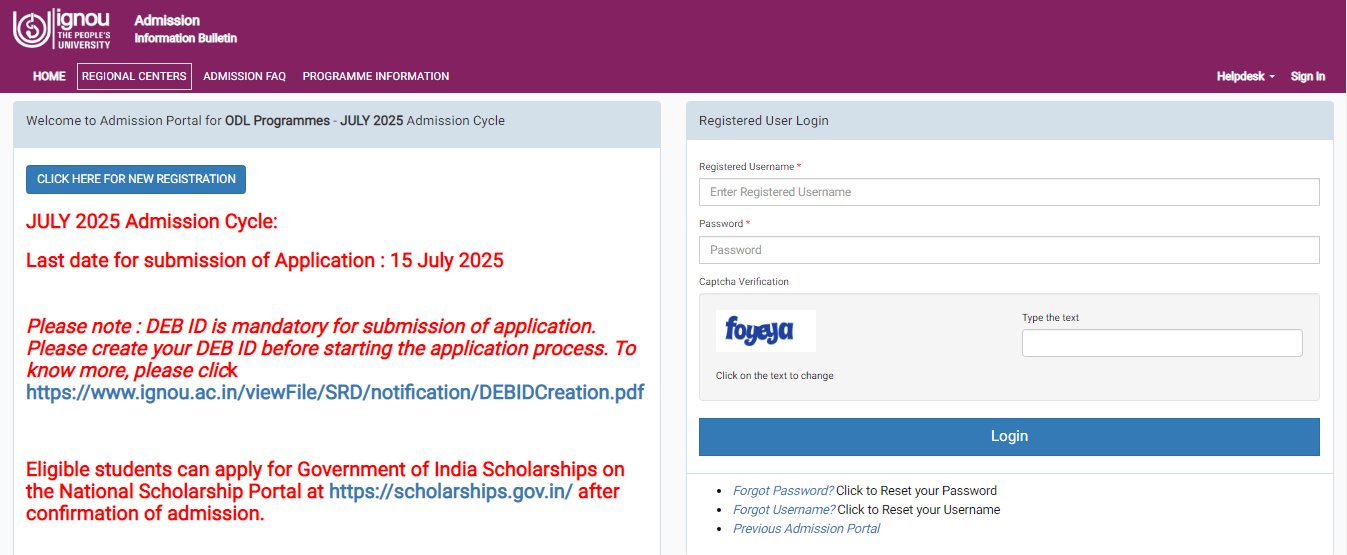Click the Sign In link
The width and height of the screenshot is (1347, 555).
pos(1307,76)
